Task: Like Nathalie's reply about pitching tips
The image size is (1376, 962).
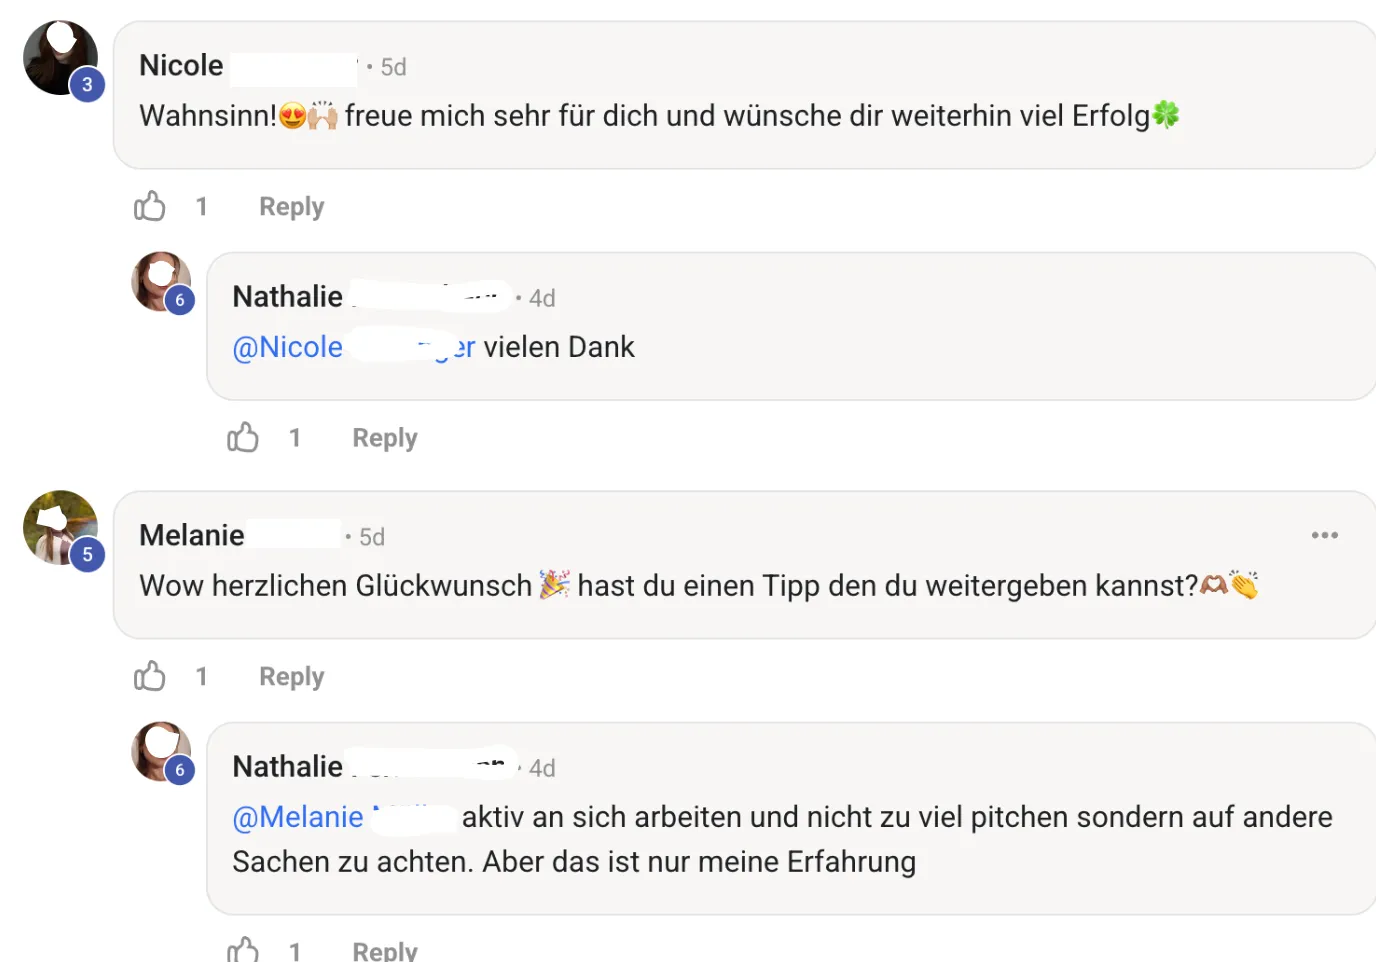Action: pos(242,949)
